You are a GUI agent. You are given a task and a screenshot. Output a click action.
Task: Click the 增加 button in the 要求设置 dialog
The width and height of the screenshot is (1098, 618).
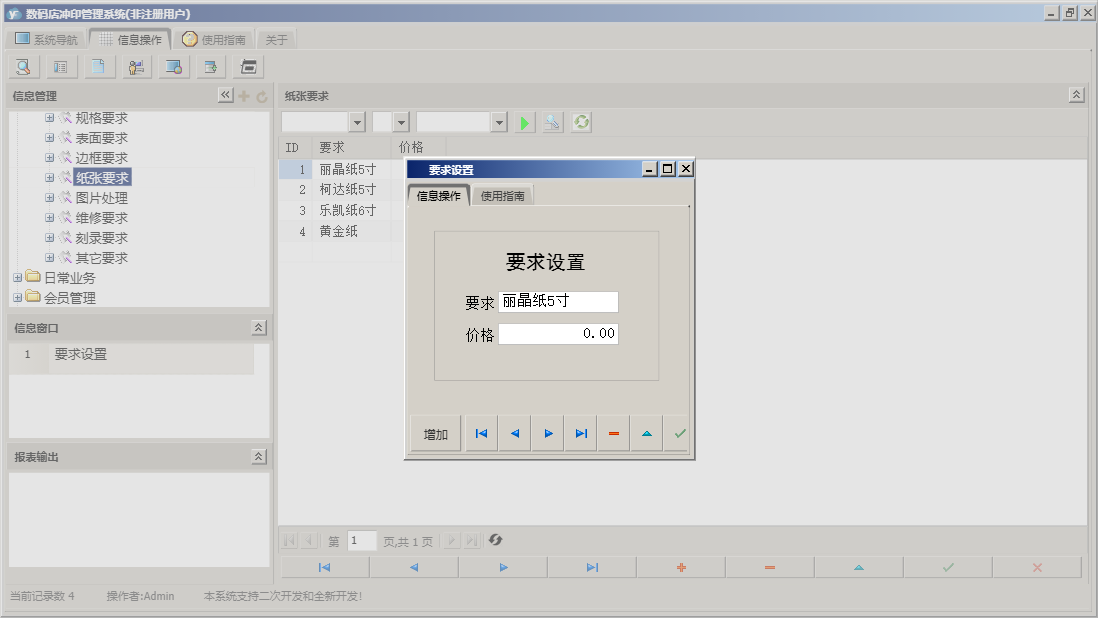click(434, 433)
